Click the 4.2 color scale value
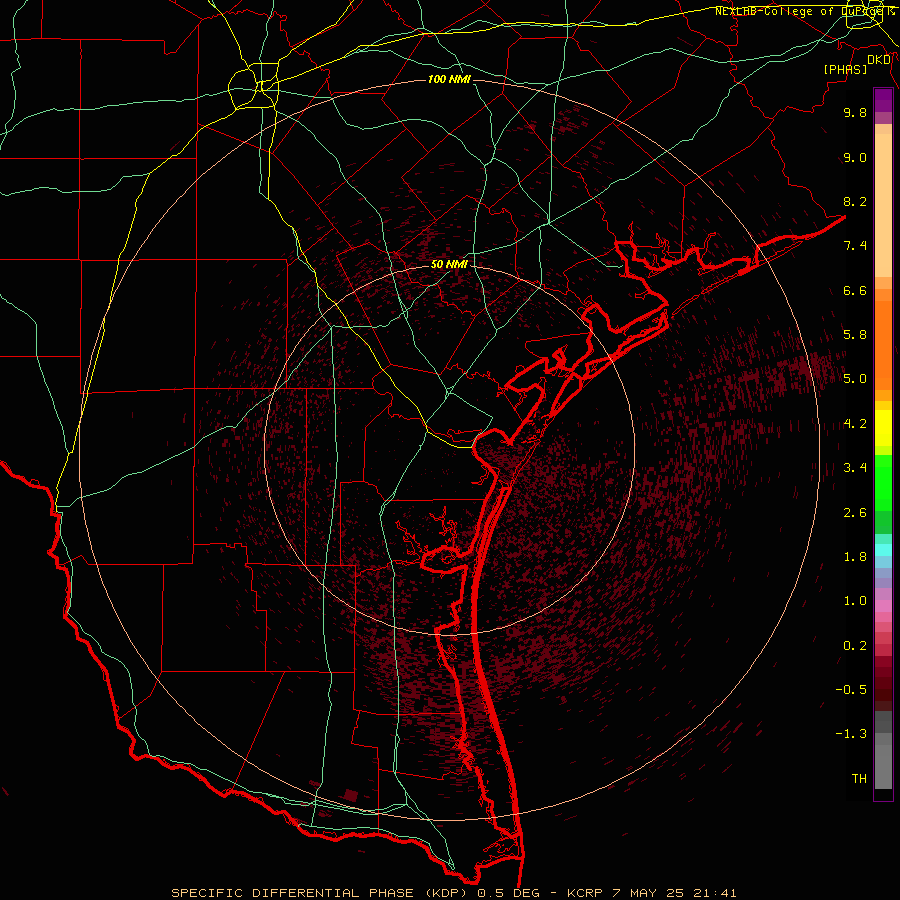This screenshot has height=900, width=900. pos(855,424)
